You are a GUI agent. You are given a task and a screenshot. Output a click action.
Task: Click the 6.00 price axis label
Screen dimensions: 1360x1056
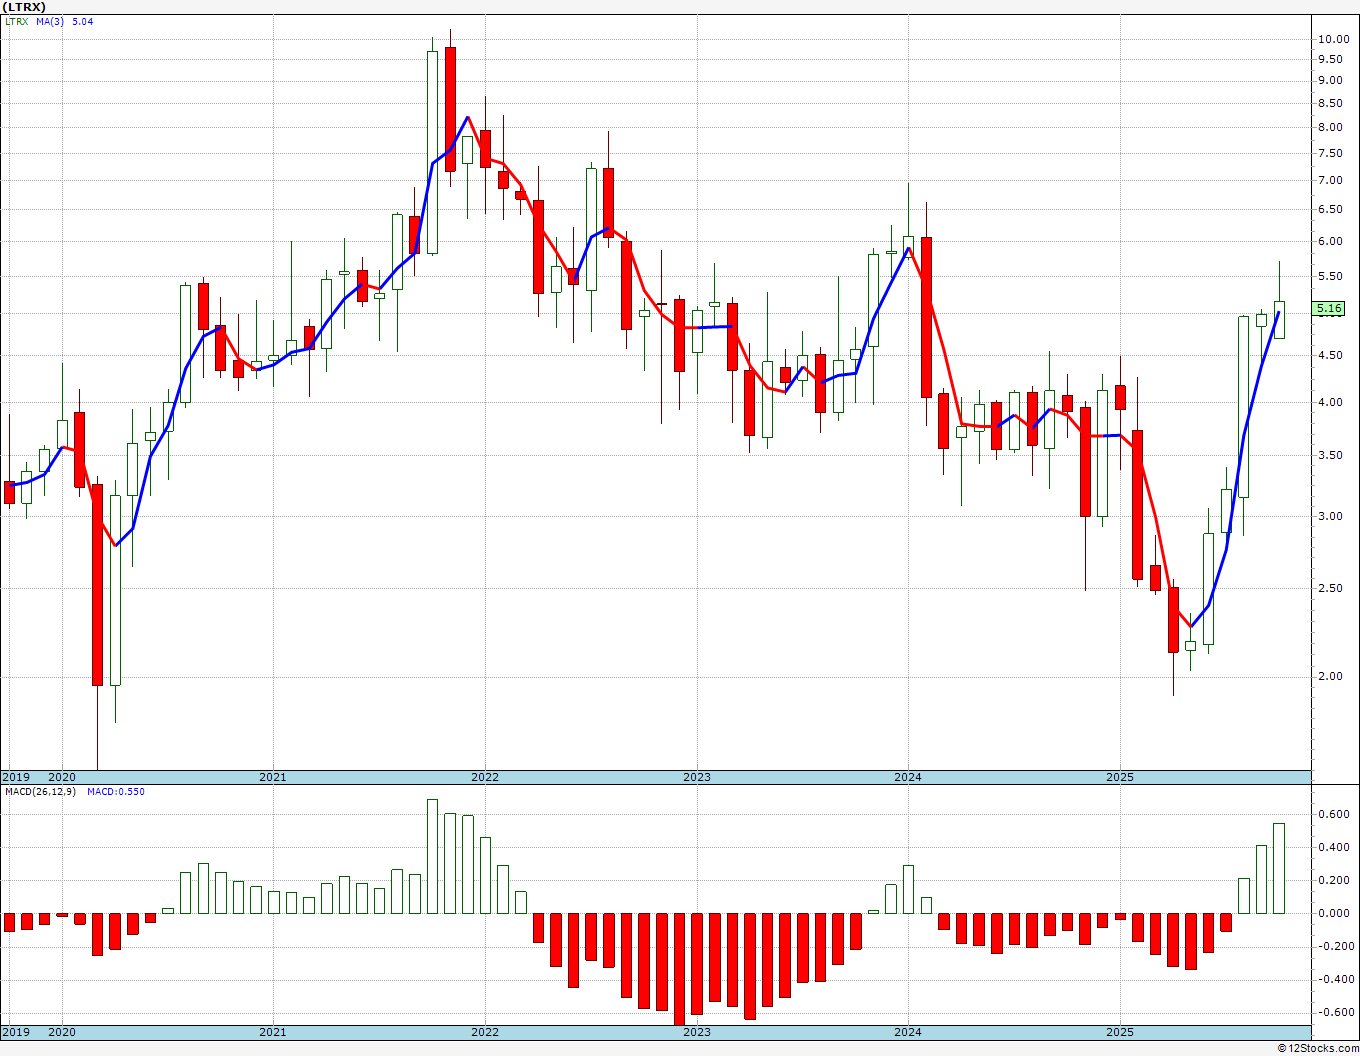tap(1329, 241)
